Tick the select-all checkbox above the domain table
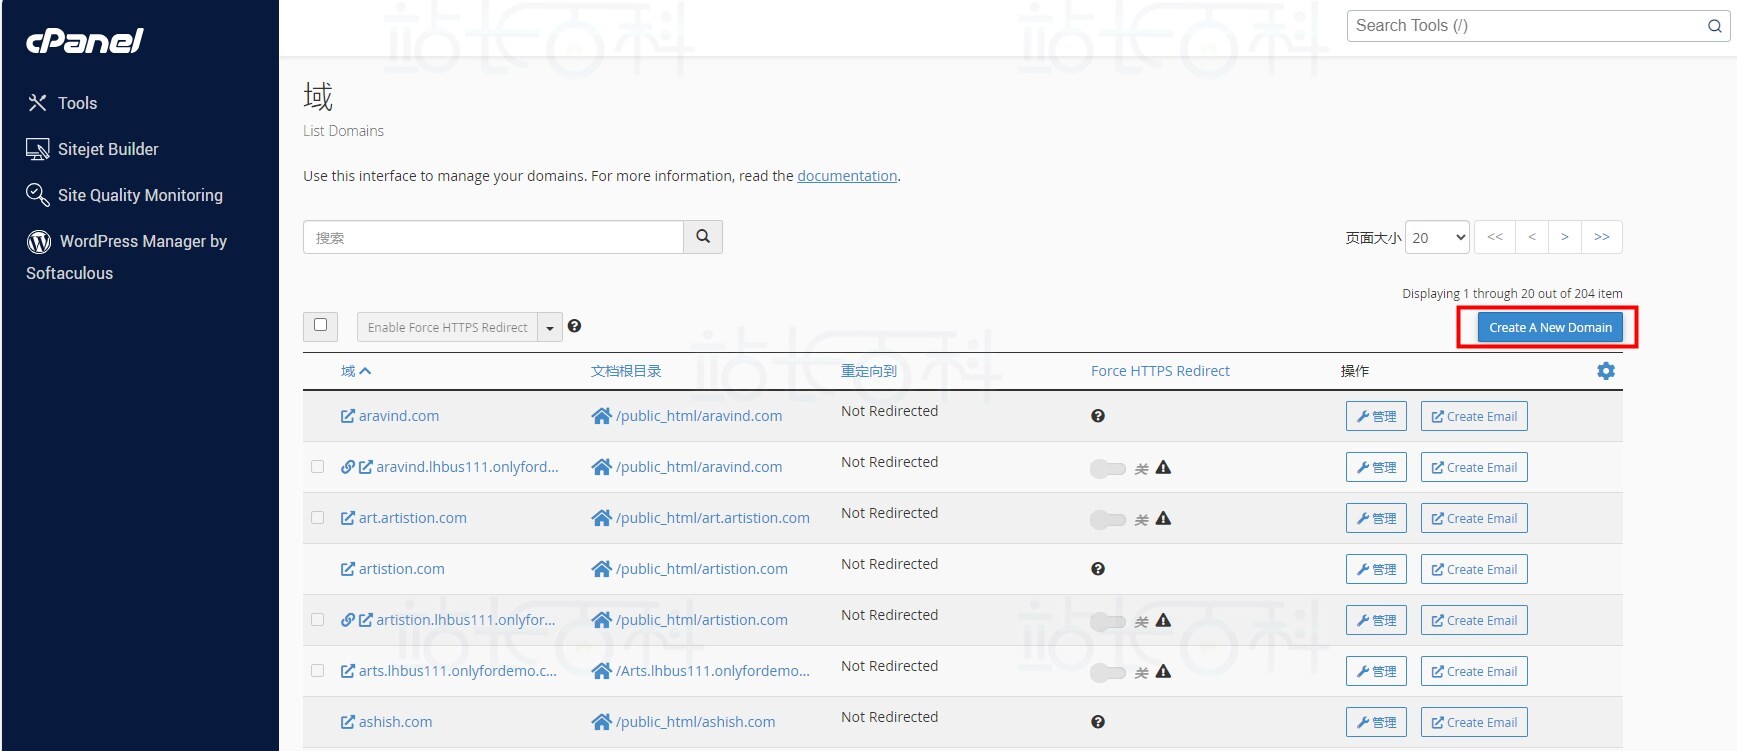 [320, 325]
